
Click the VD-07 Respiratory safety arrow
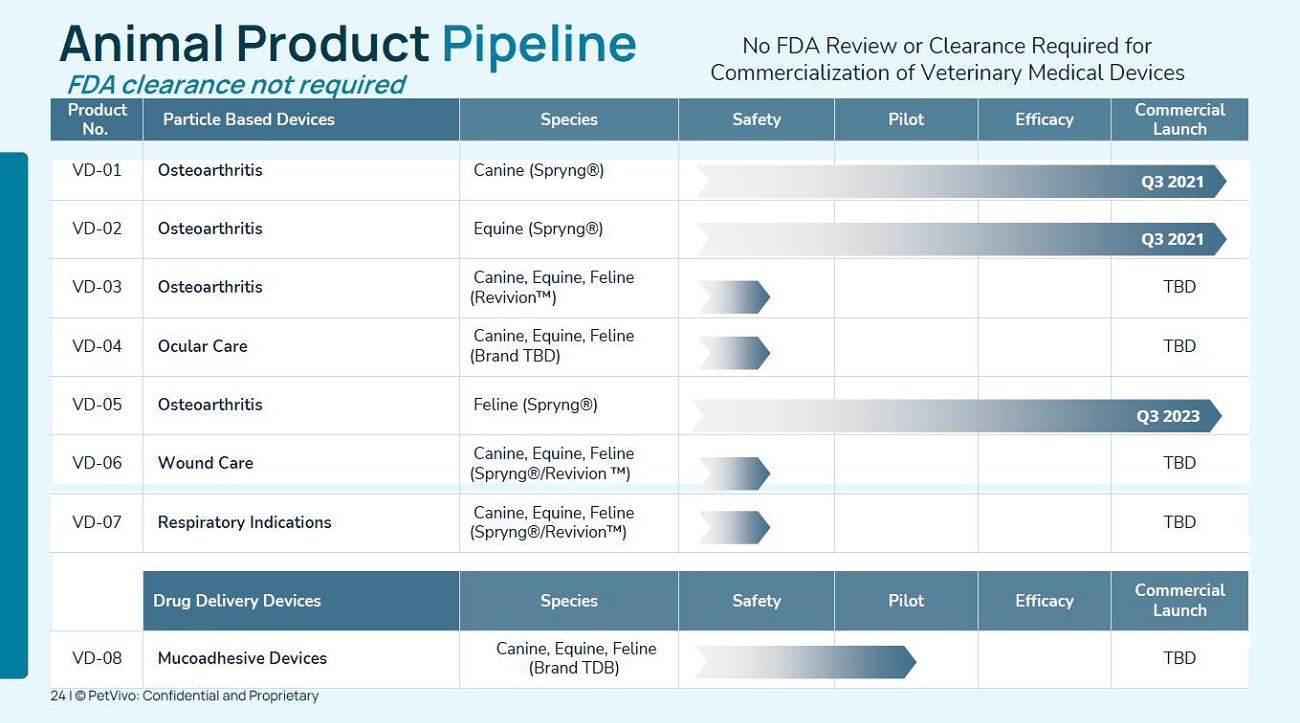point(734,527)
